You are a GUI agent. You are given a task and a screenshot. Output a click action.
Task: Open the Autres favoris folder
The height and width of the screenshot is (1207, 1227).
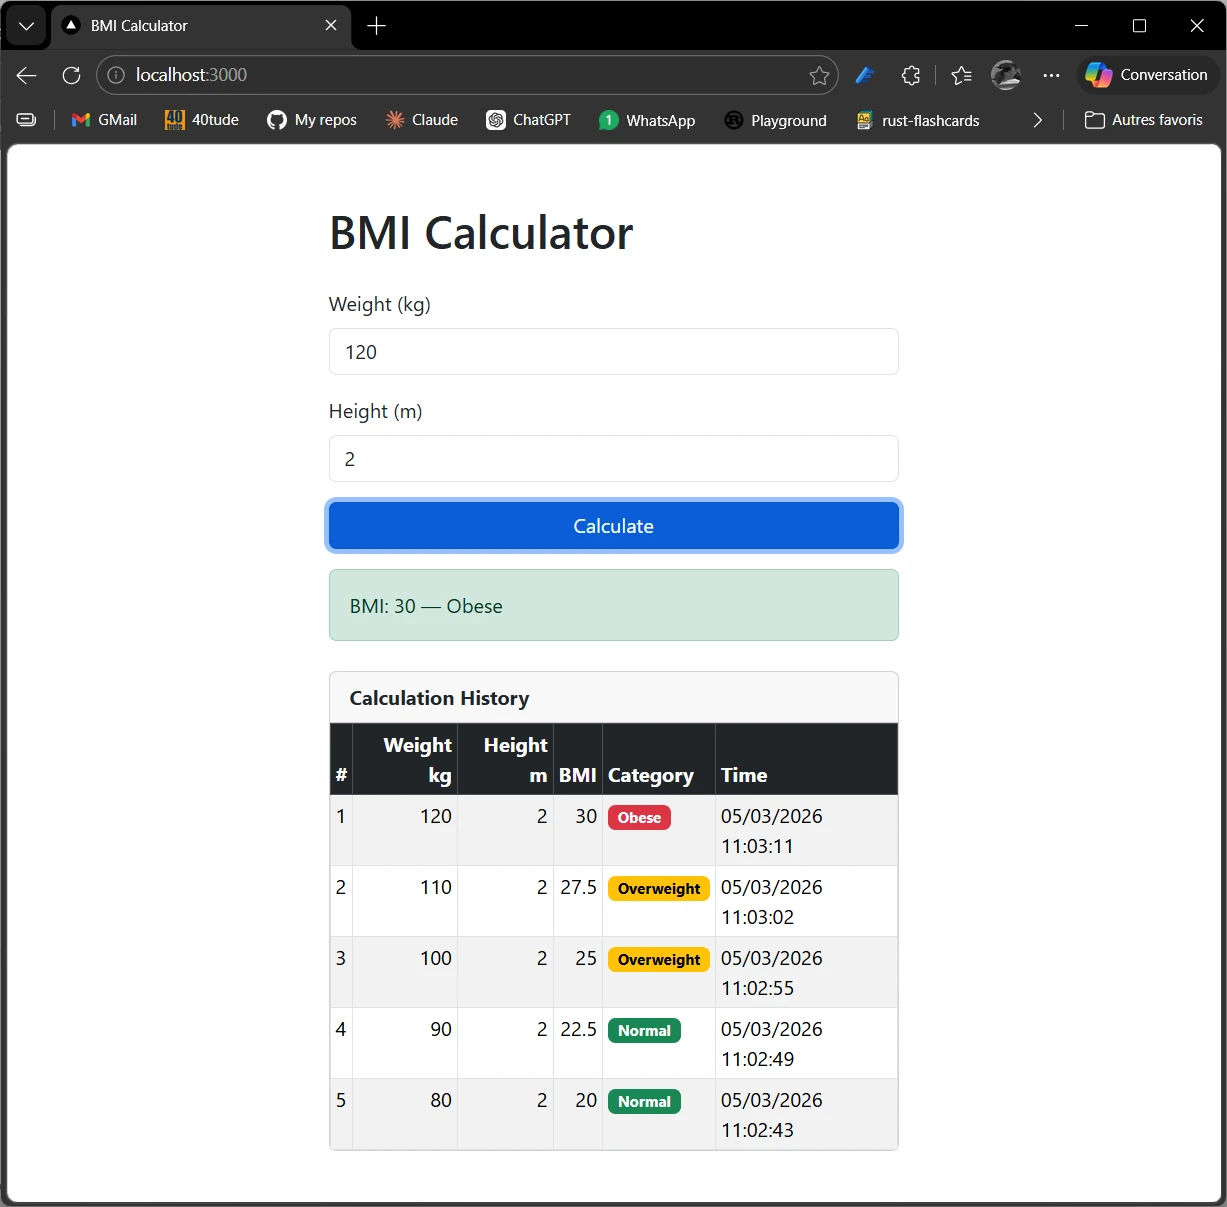[1144, 120]
